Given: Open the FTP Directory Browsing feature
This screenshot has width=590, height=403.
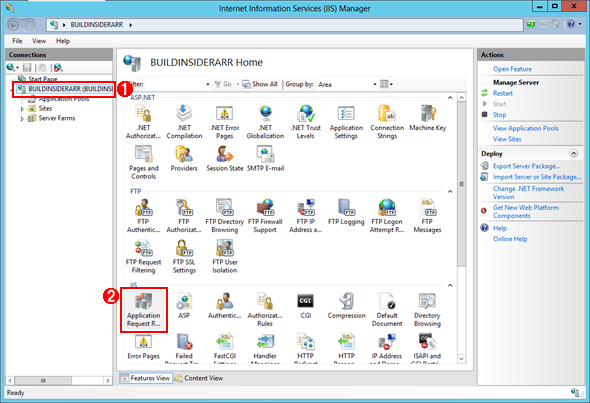Looking at the screenshot, I should click(225, 216).
